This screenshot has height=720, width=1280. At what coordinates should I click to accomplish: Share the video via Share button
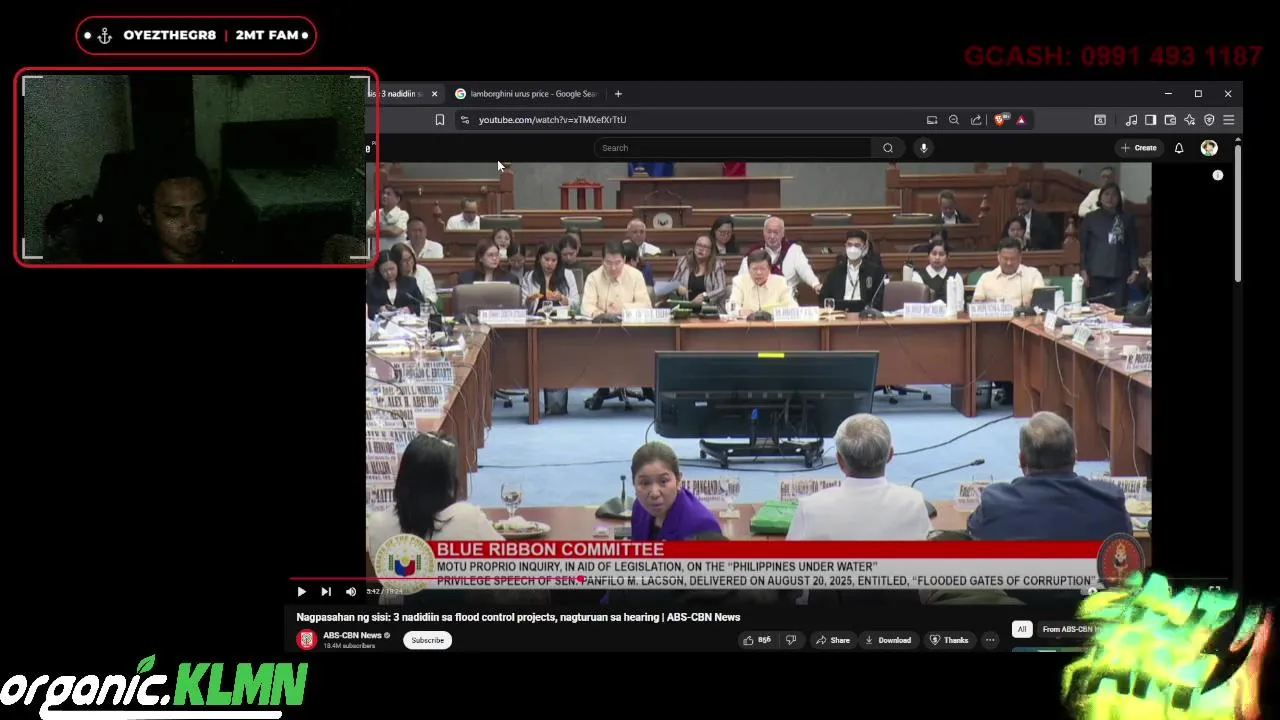click(832, 640)
